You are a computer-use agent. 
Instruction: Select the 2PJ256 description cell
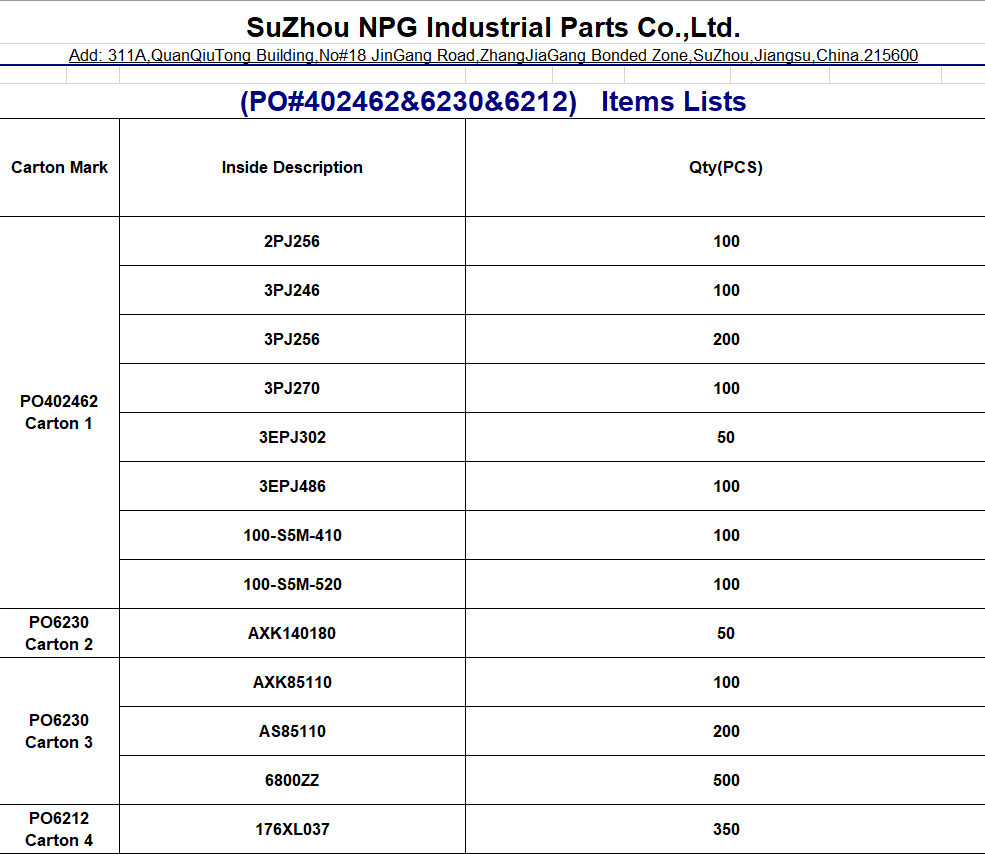pos(292,241)
